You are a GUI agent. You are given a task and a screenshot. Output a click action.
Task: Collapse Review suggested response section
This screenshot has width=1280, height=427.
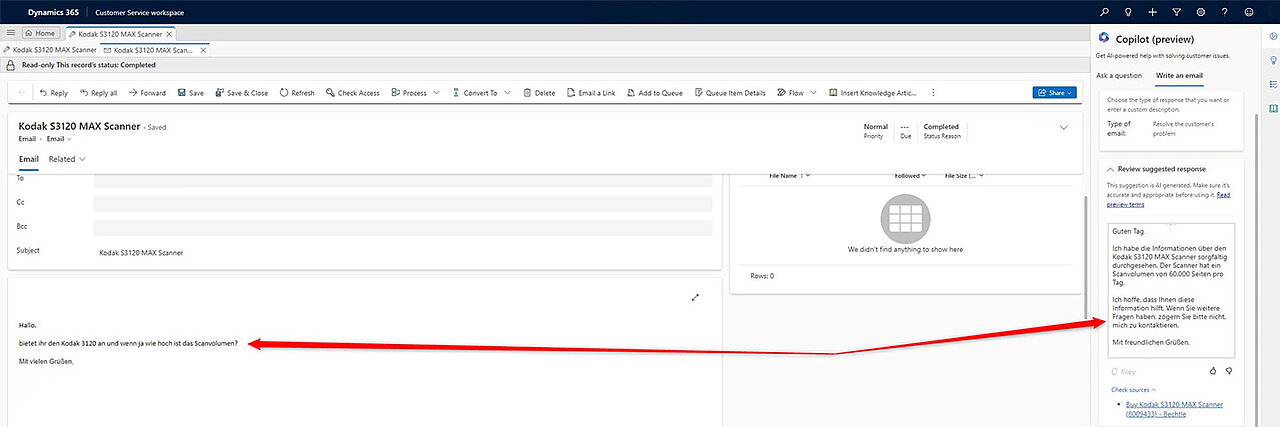[1110, 170]
